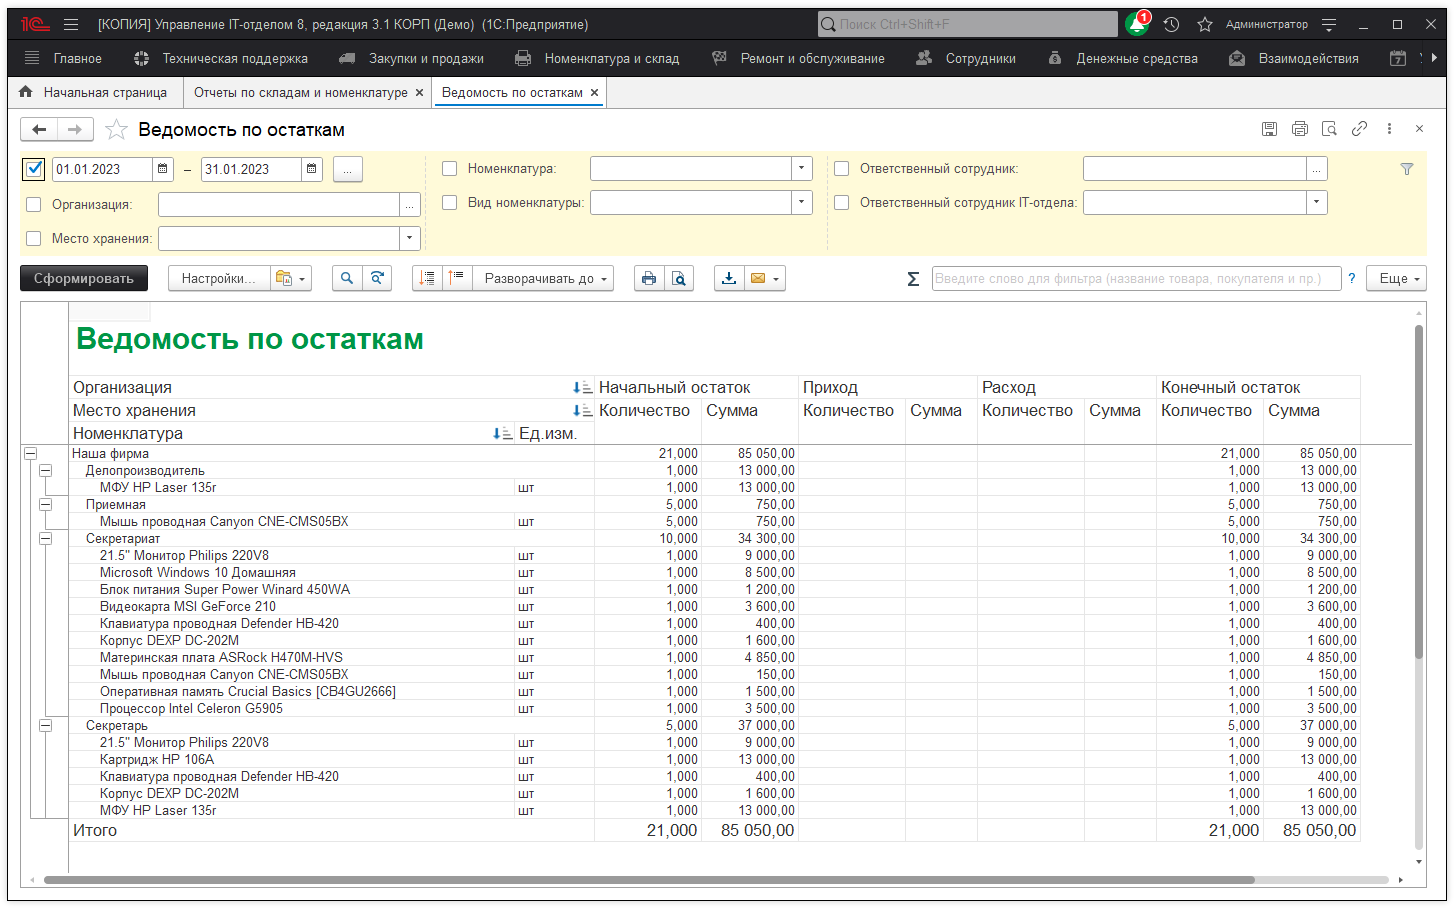Click the find (magnifier) icon in toolbar
This screenshot has width=1454, height=908.
pyautogui.click(x=346, y=279)
